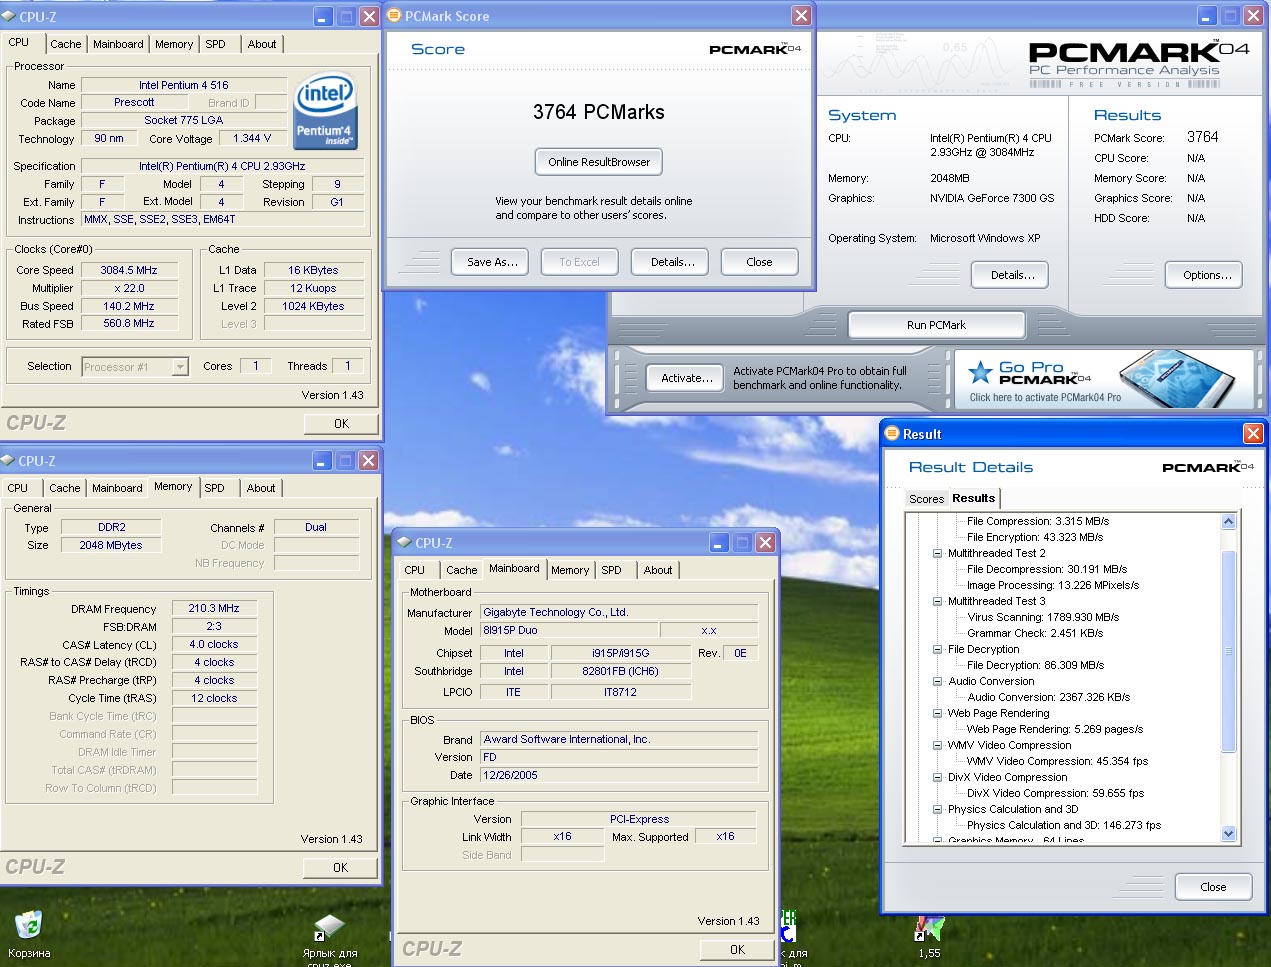Click the Online ResultBrowser button

599,162
